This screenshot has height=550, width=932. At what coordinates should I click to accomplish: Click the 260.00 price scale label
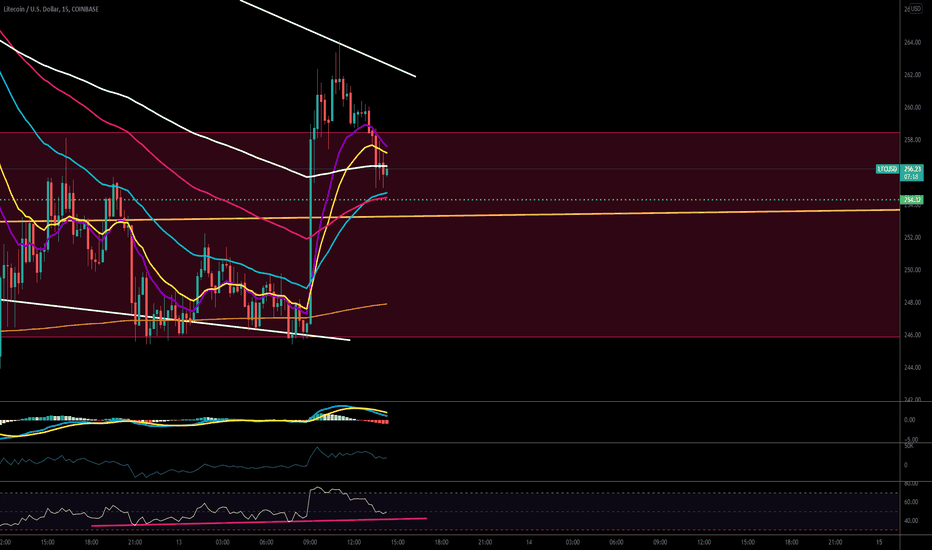(x=912, y=108)
